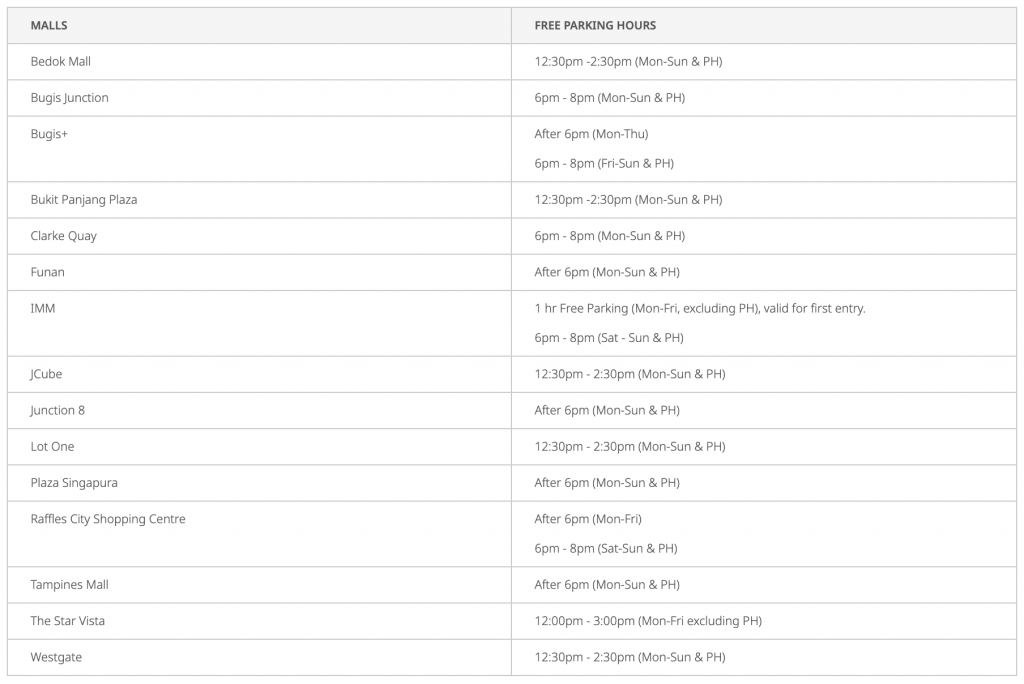Click the JCube mall name
Image resolution: width=1024 pixels, height=684 pixels.
pos(46,374)
